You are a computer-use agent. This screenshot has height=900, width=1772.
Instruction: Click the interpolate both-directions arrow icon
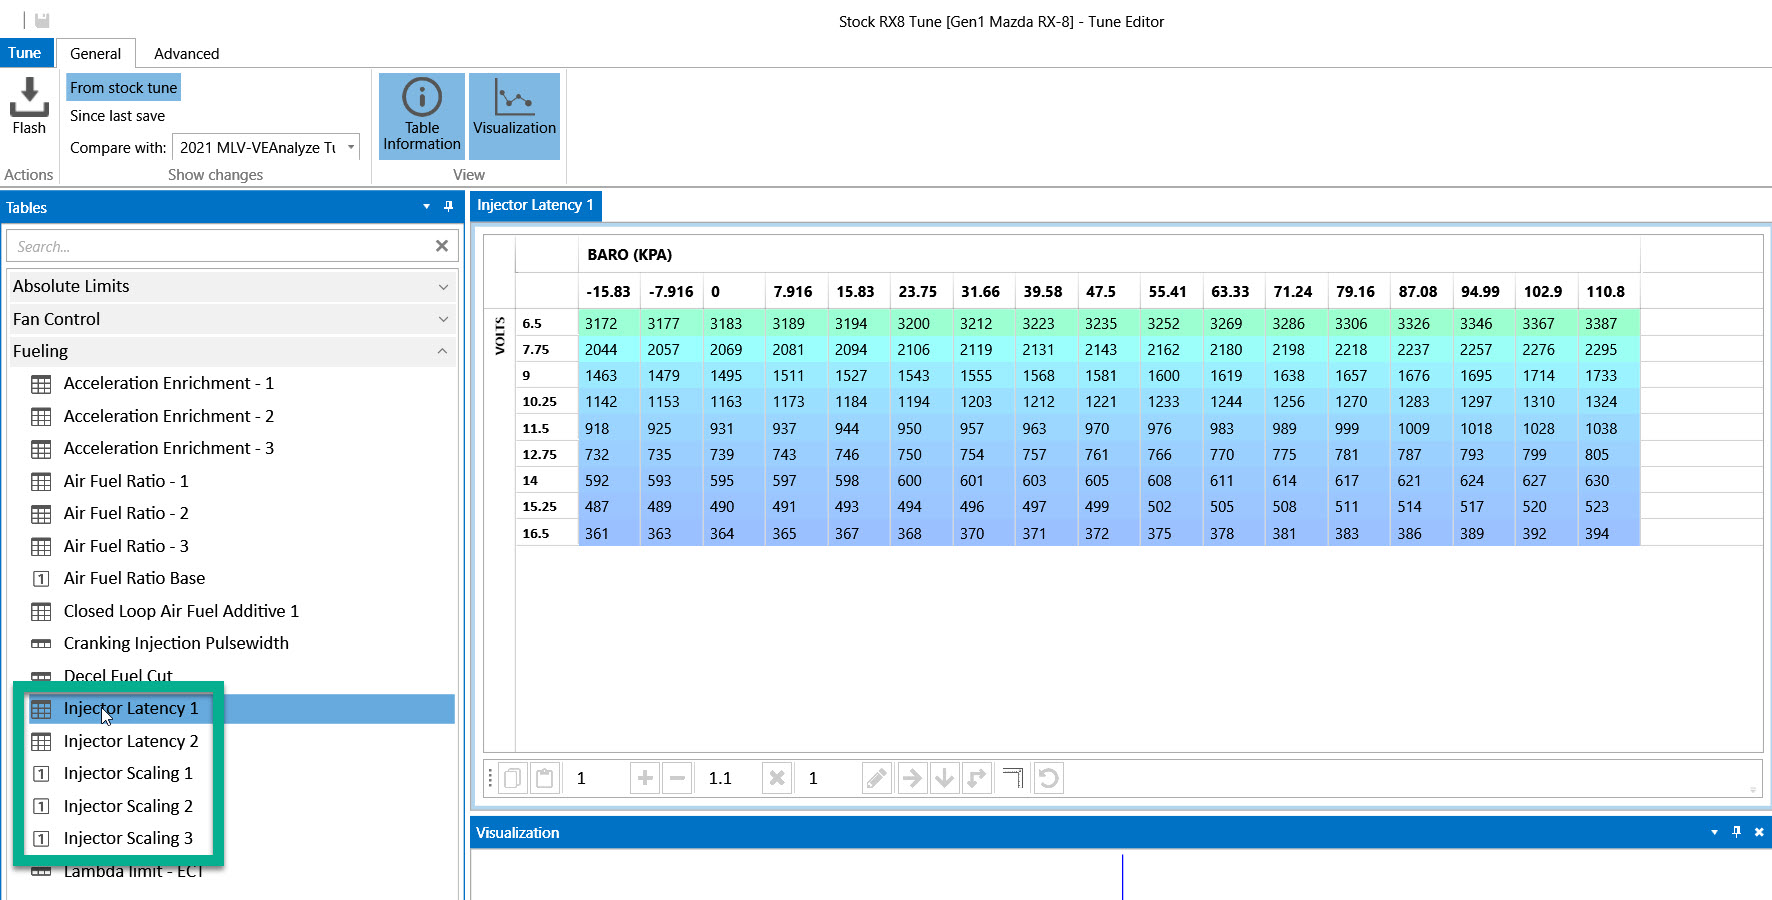coord(976,778)
